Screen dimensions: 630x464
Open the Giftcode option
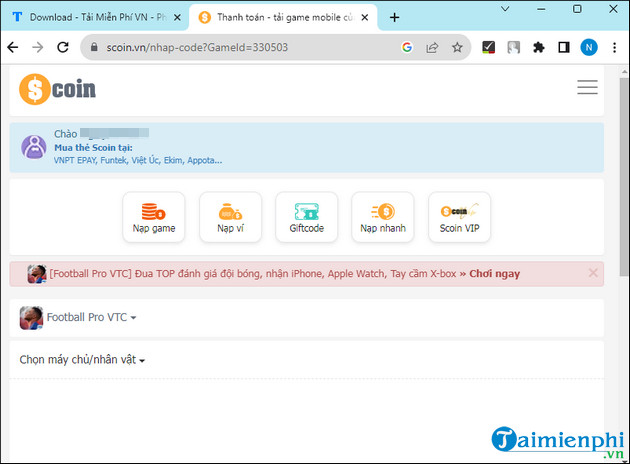tap(307, 217)
